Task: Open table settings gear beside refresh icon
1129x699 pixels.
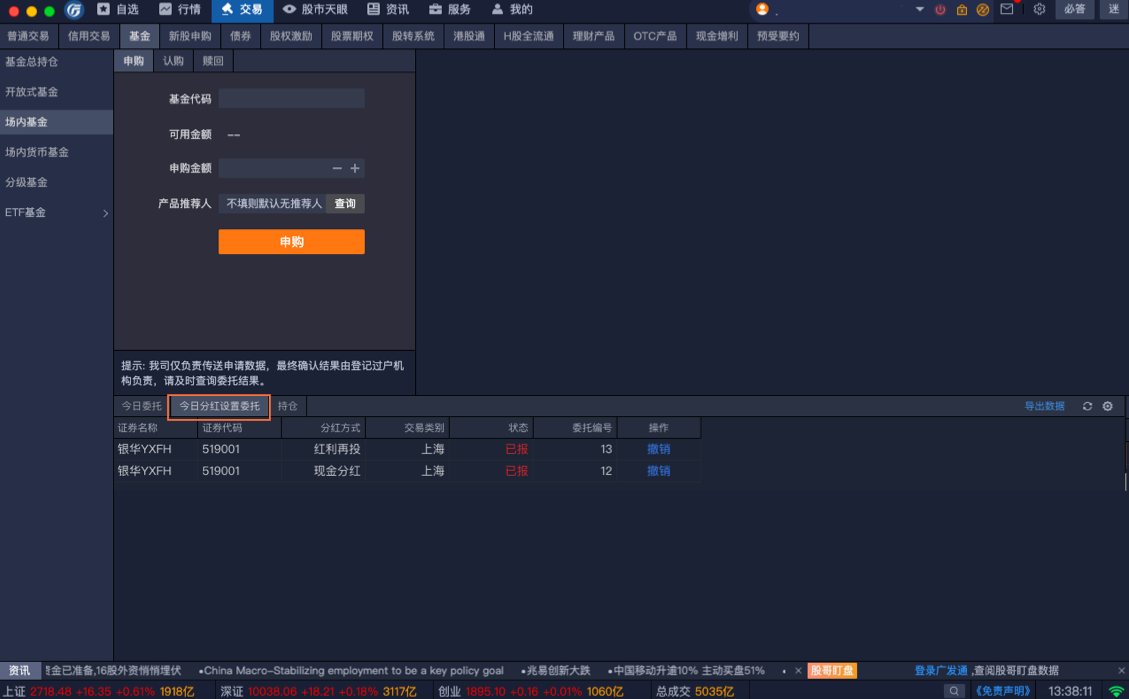Action: pos(1107,406)
